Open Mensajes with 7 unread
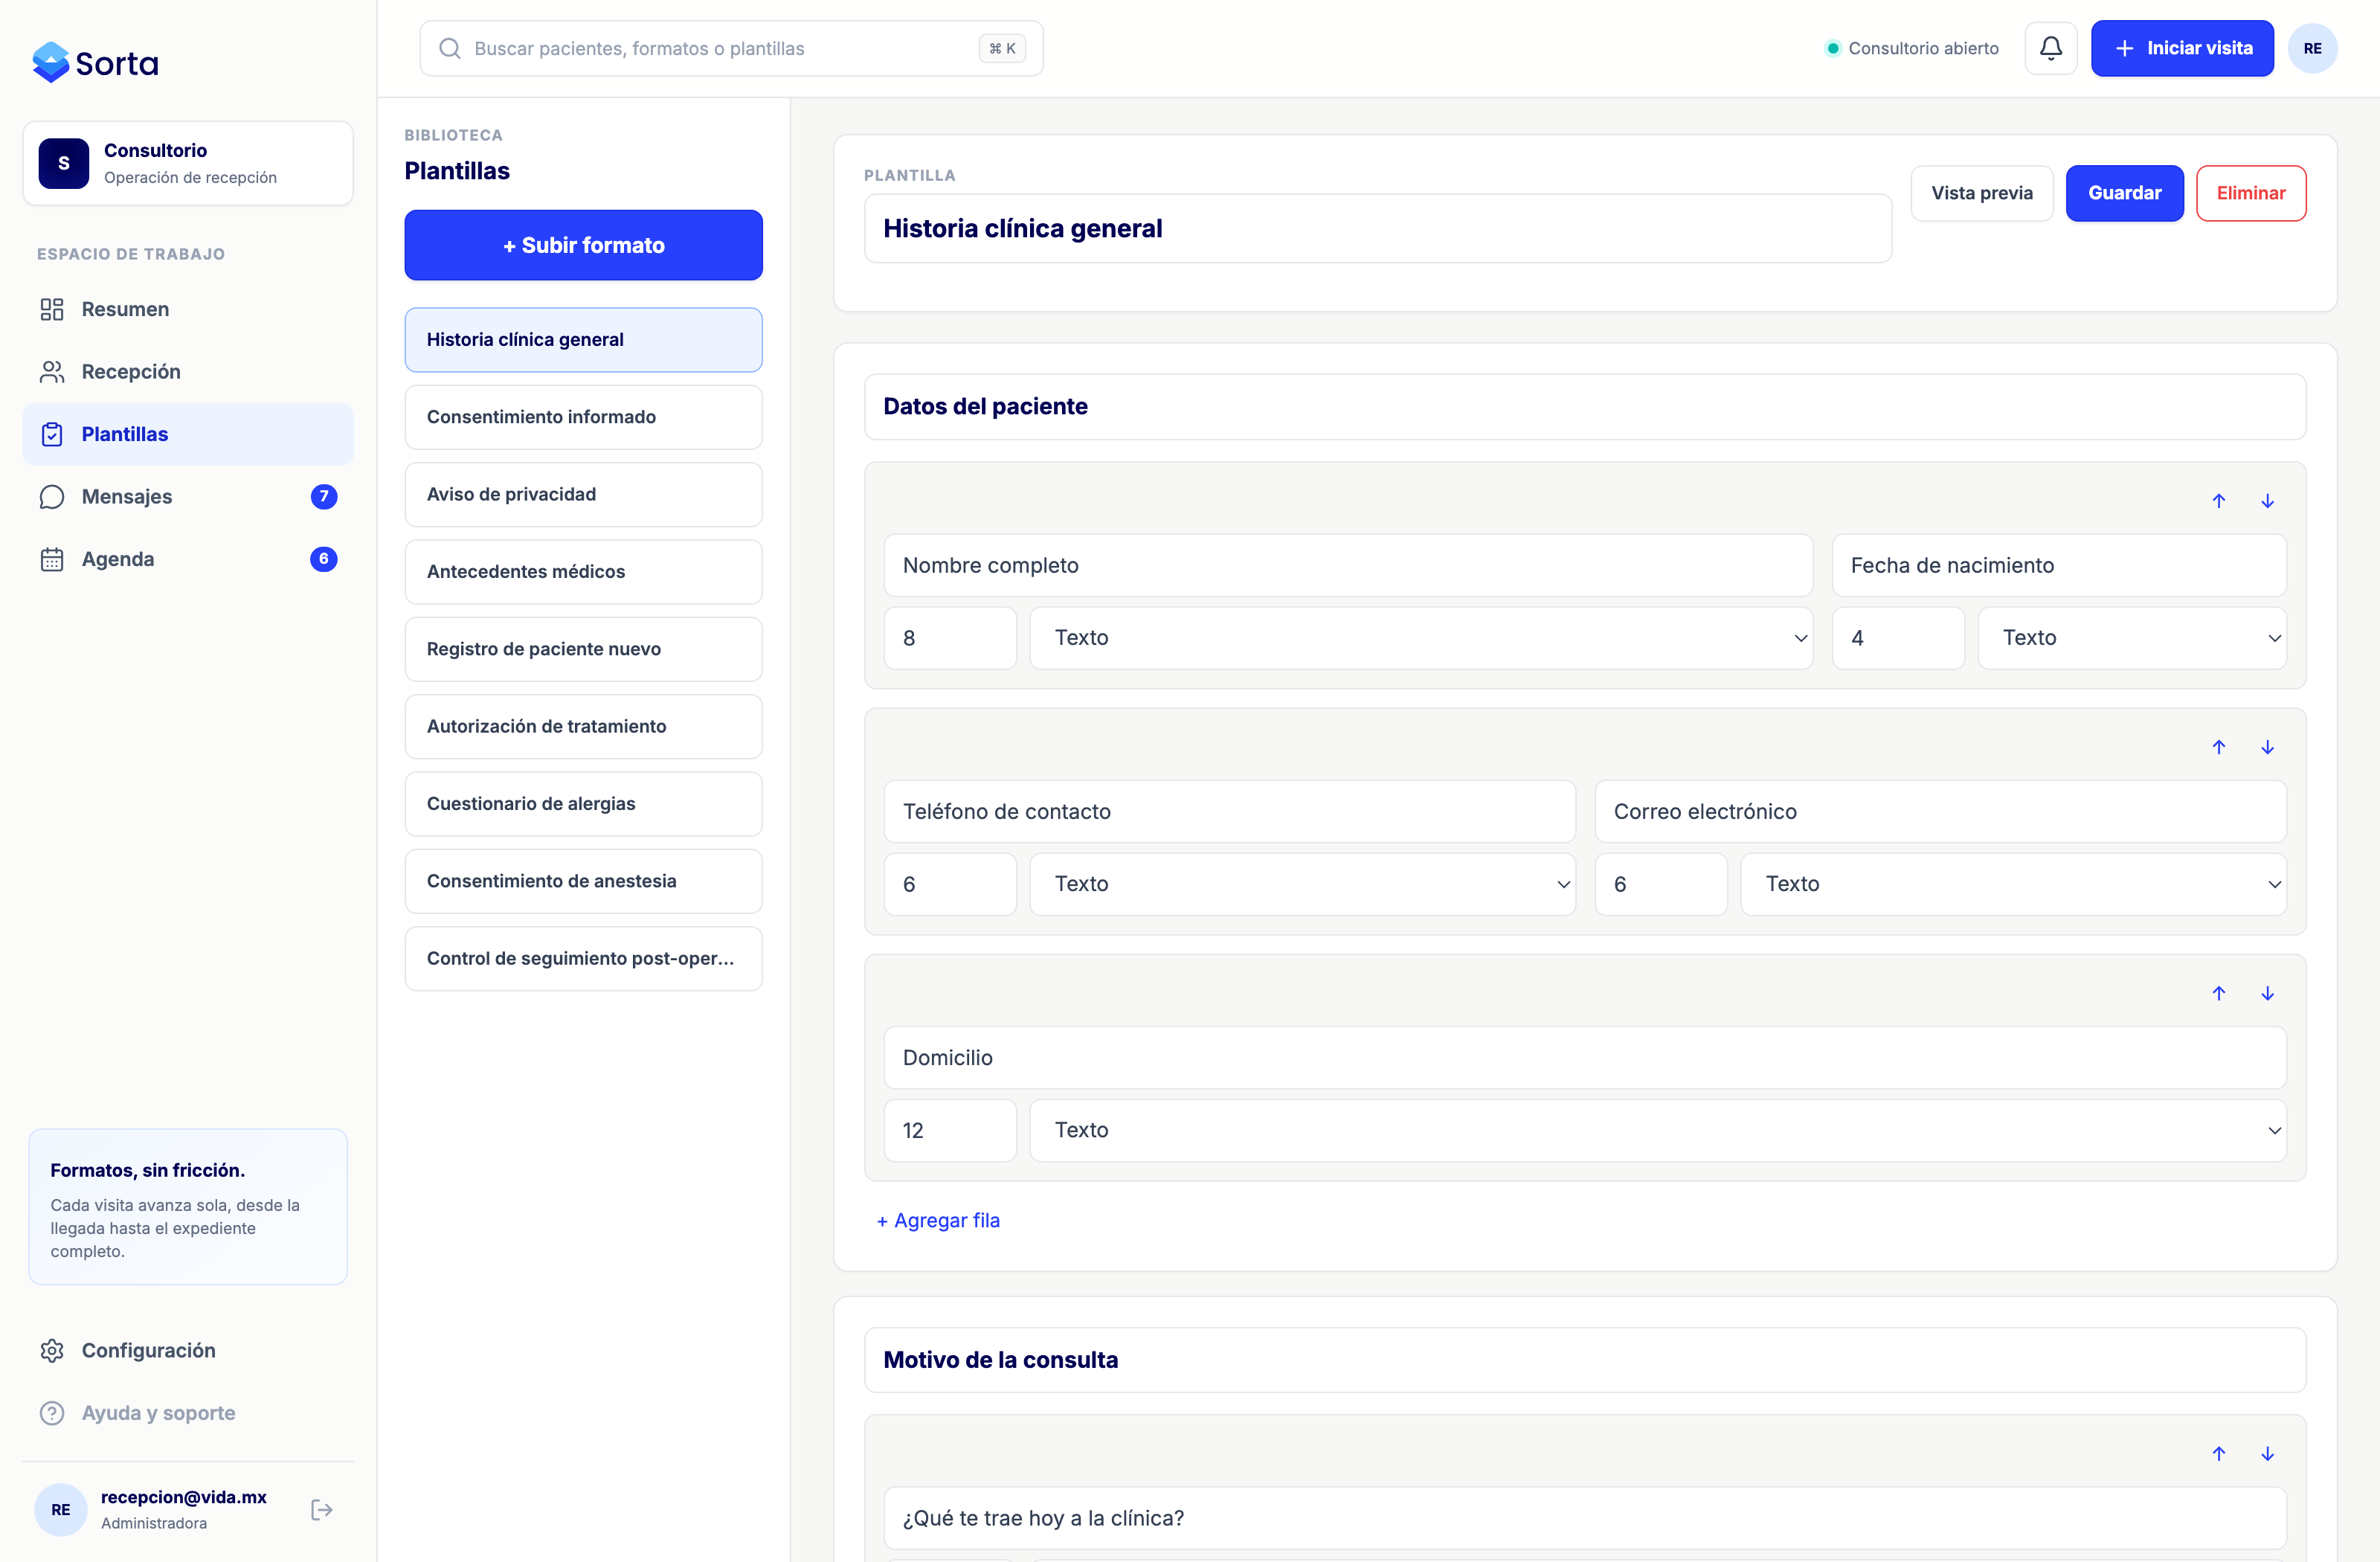The image size is (2380, 1562). [x=188, y=497]
